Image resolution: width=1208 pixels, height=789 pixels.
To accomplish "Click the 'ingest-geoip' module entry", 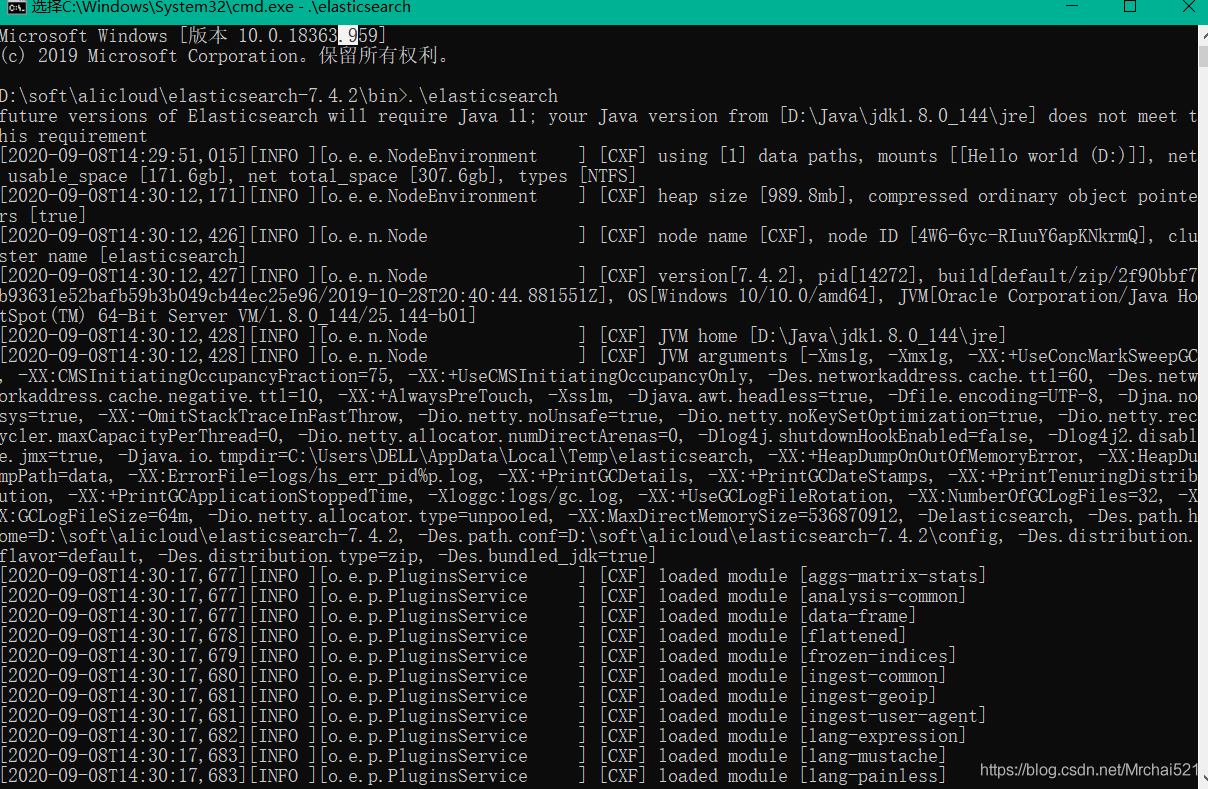I will click(868, 696).
